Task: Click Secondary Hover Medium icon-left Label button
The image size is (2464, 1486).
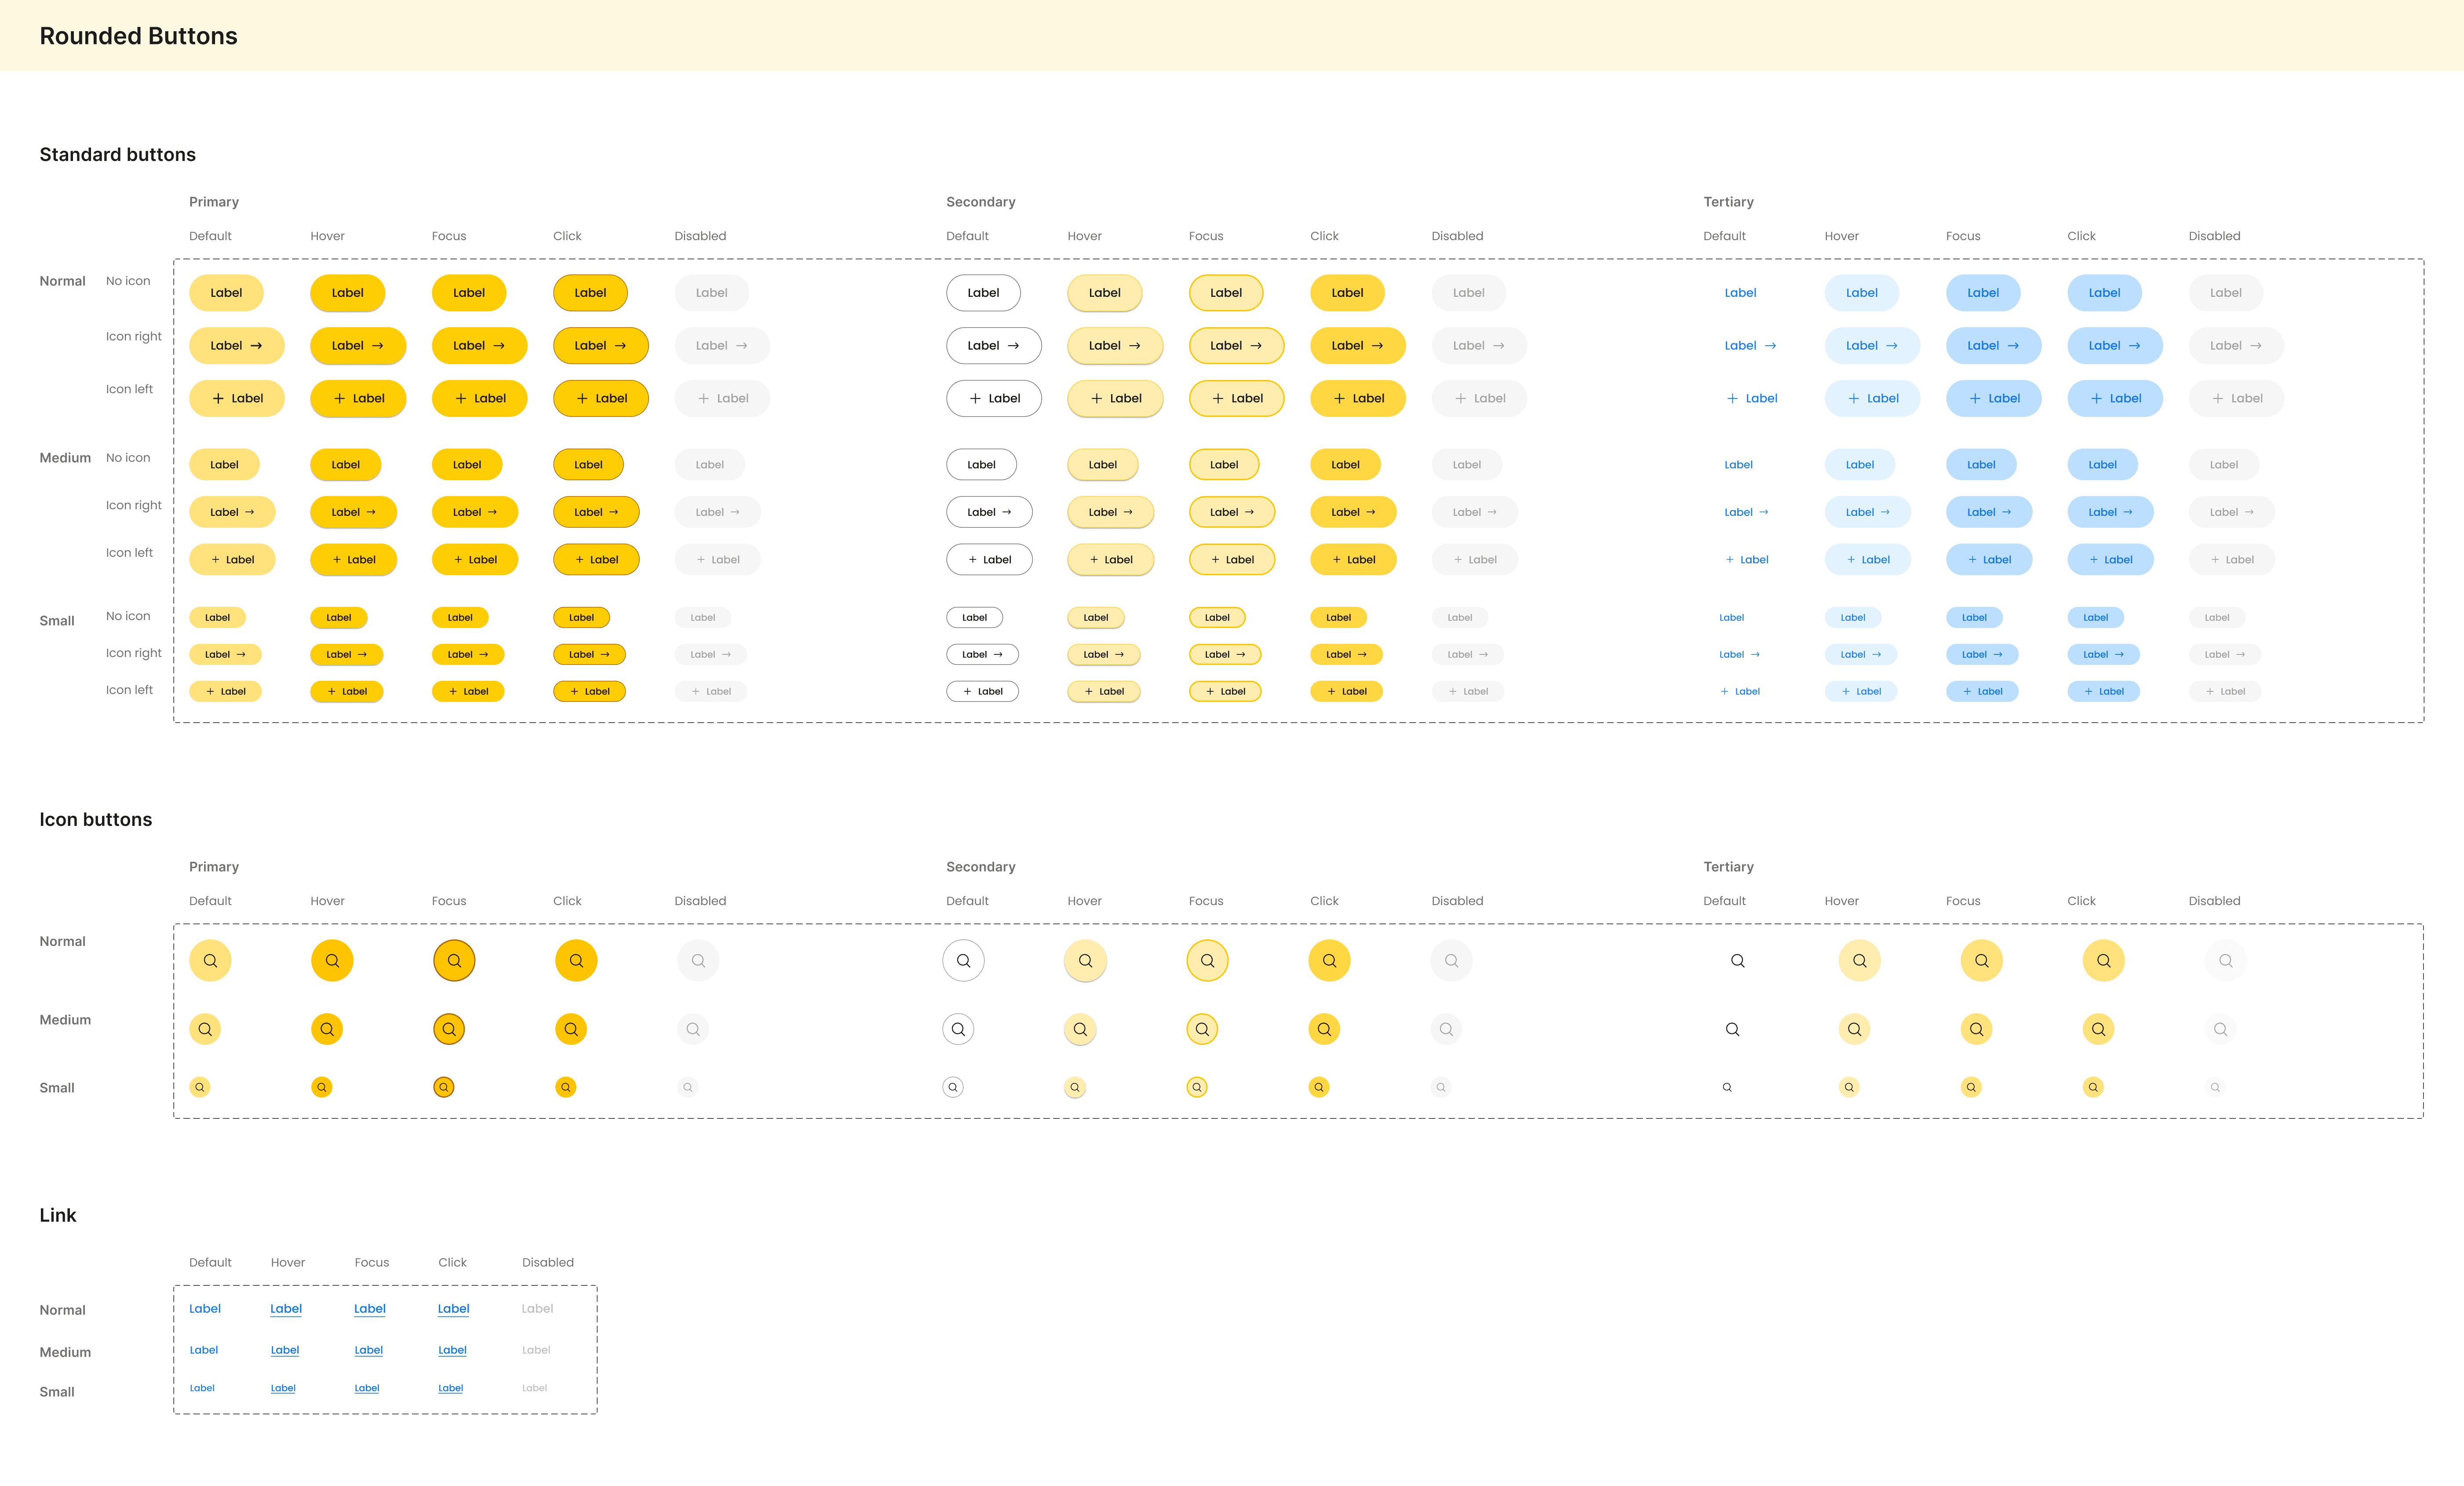Action: [x=1111, y=560]
